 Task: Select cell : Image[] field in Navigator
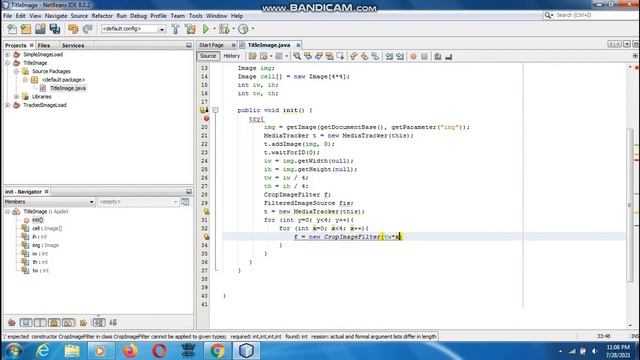pos(47,229)
